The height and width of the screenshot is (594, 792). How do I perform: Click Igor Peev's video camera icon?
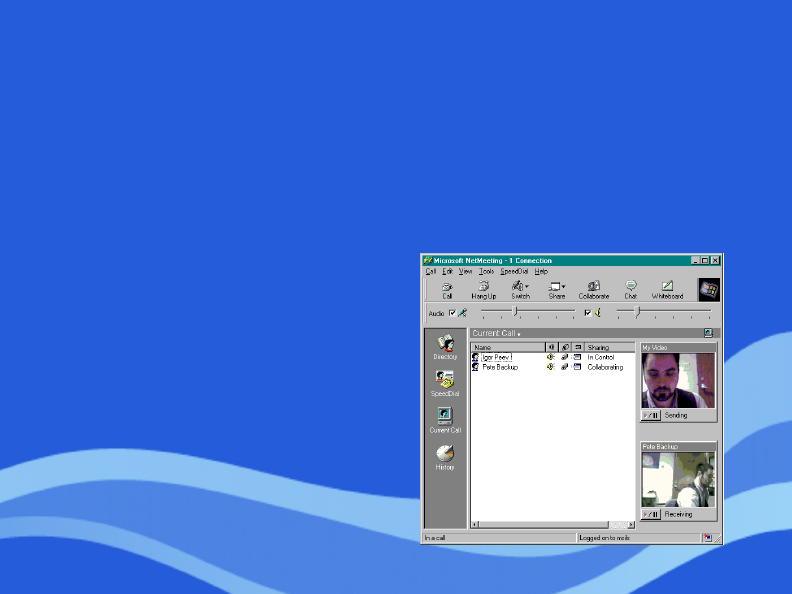click(564, 357)
